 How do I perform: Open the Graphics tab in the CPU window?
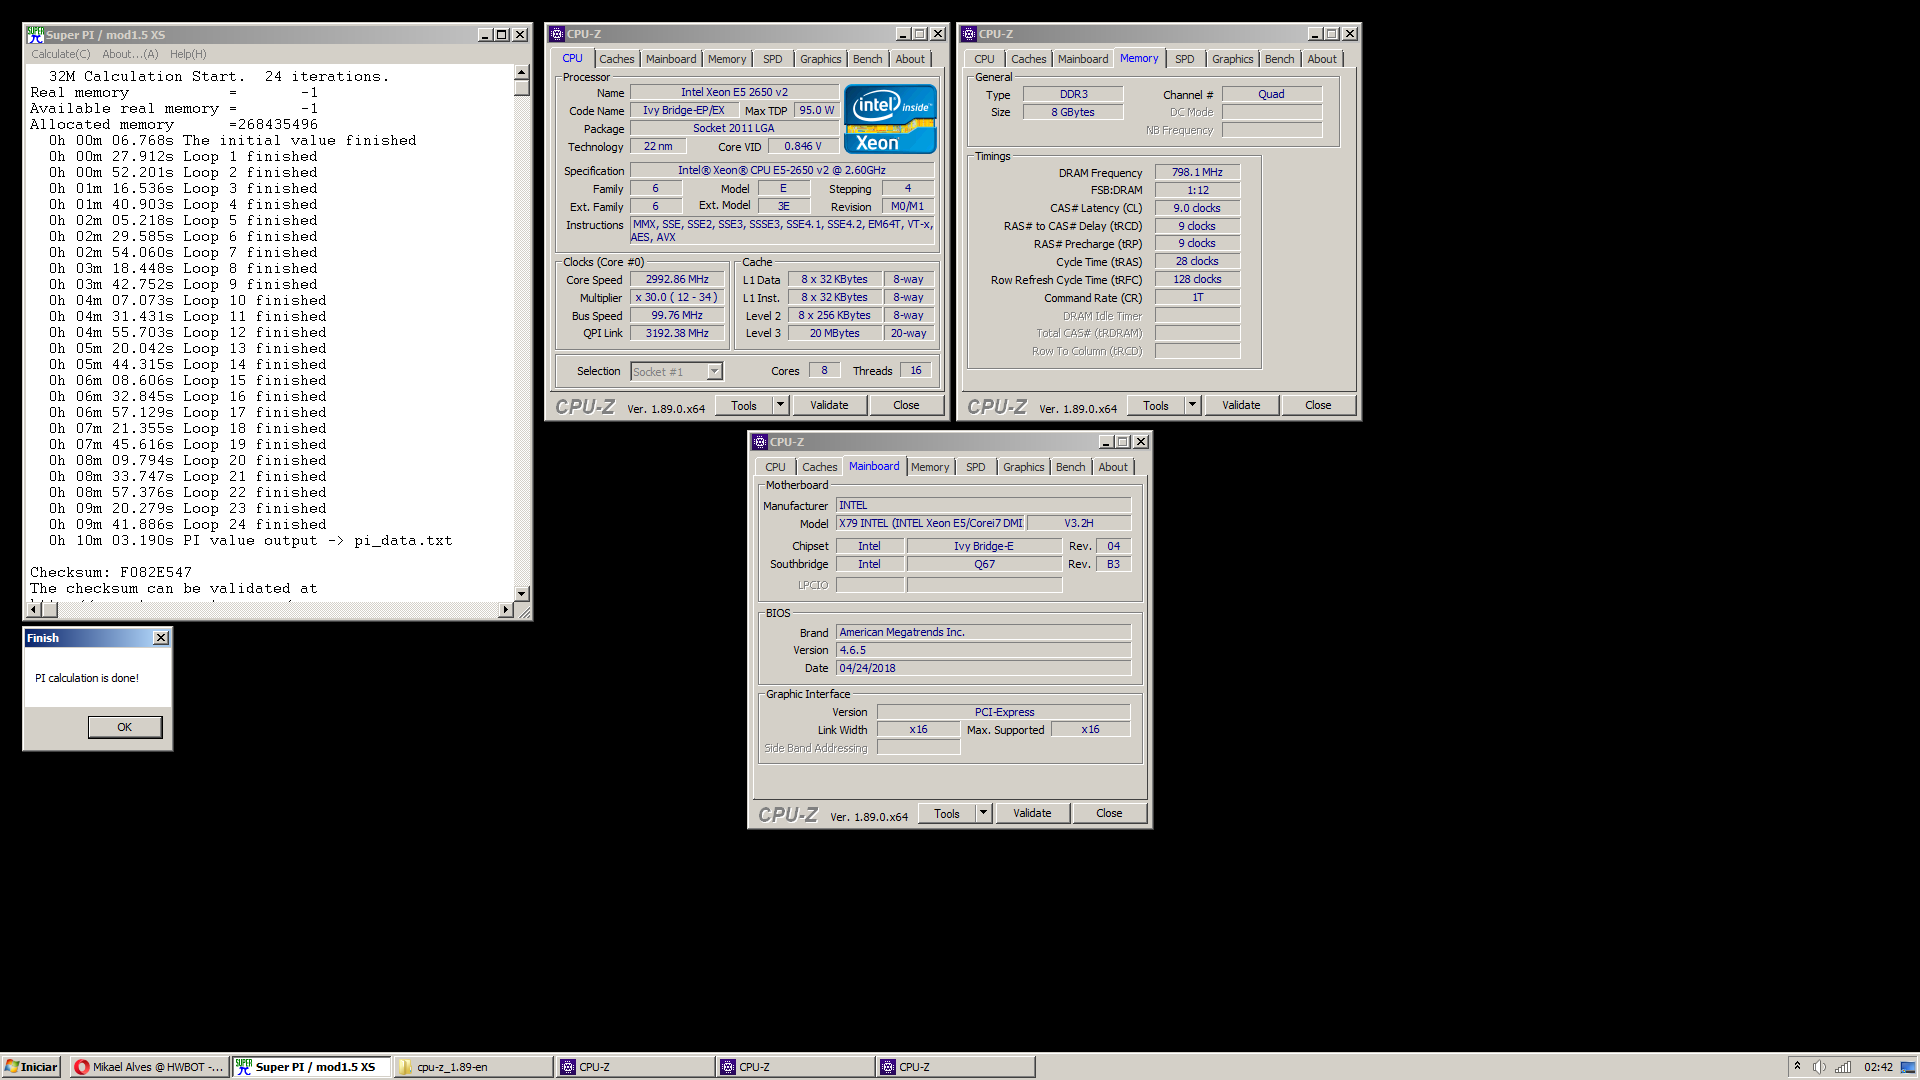pos(821,59)
